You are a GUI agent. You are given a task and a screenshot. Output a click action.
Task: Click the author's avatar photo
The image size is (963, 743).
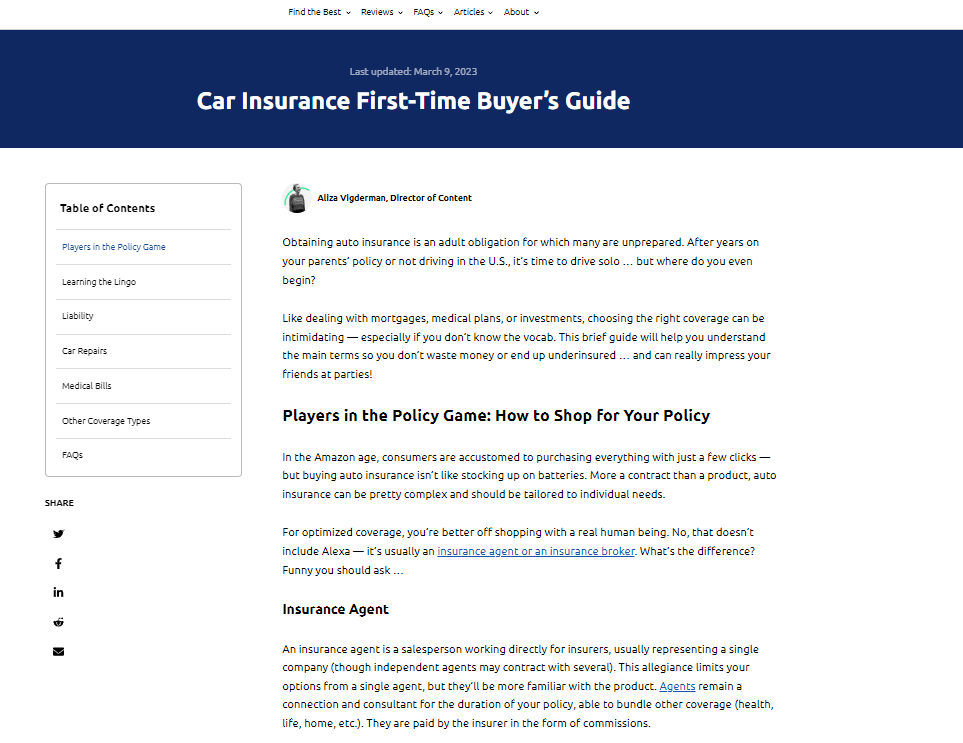(x=297, y=198)
